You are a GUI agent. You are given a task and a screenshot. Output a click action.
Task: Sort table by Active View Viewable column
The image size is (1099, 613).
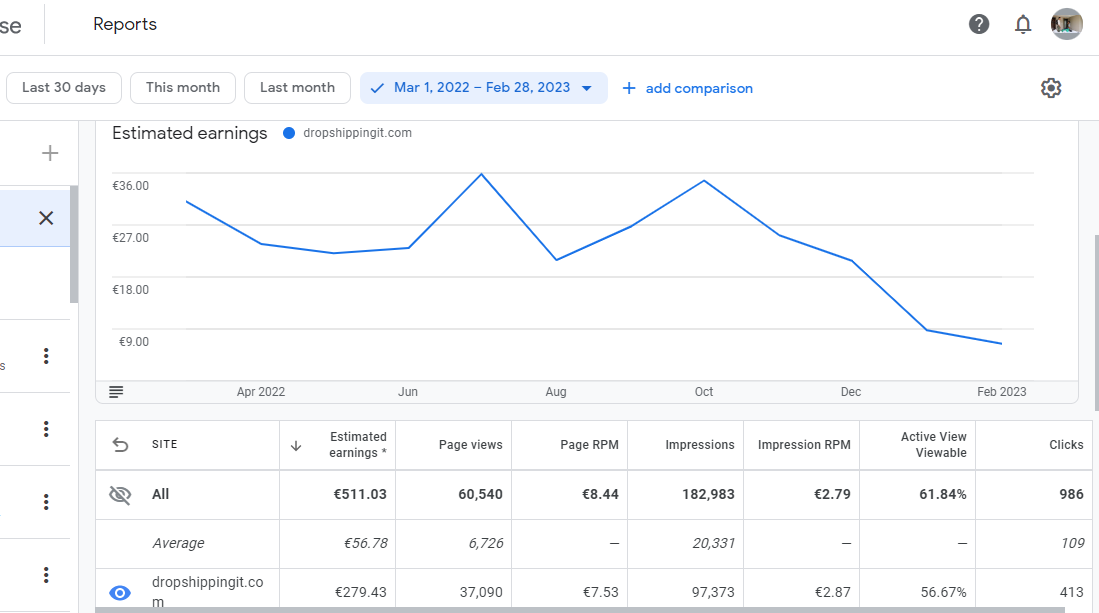(934, 445)
